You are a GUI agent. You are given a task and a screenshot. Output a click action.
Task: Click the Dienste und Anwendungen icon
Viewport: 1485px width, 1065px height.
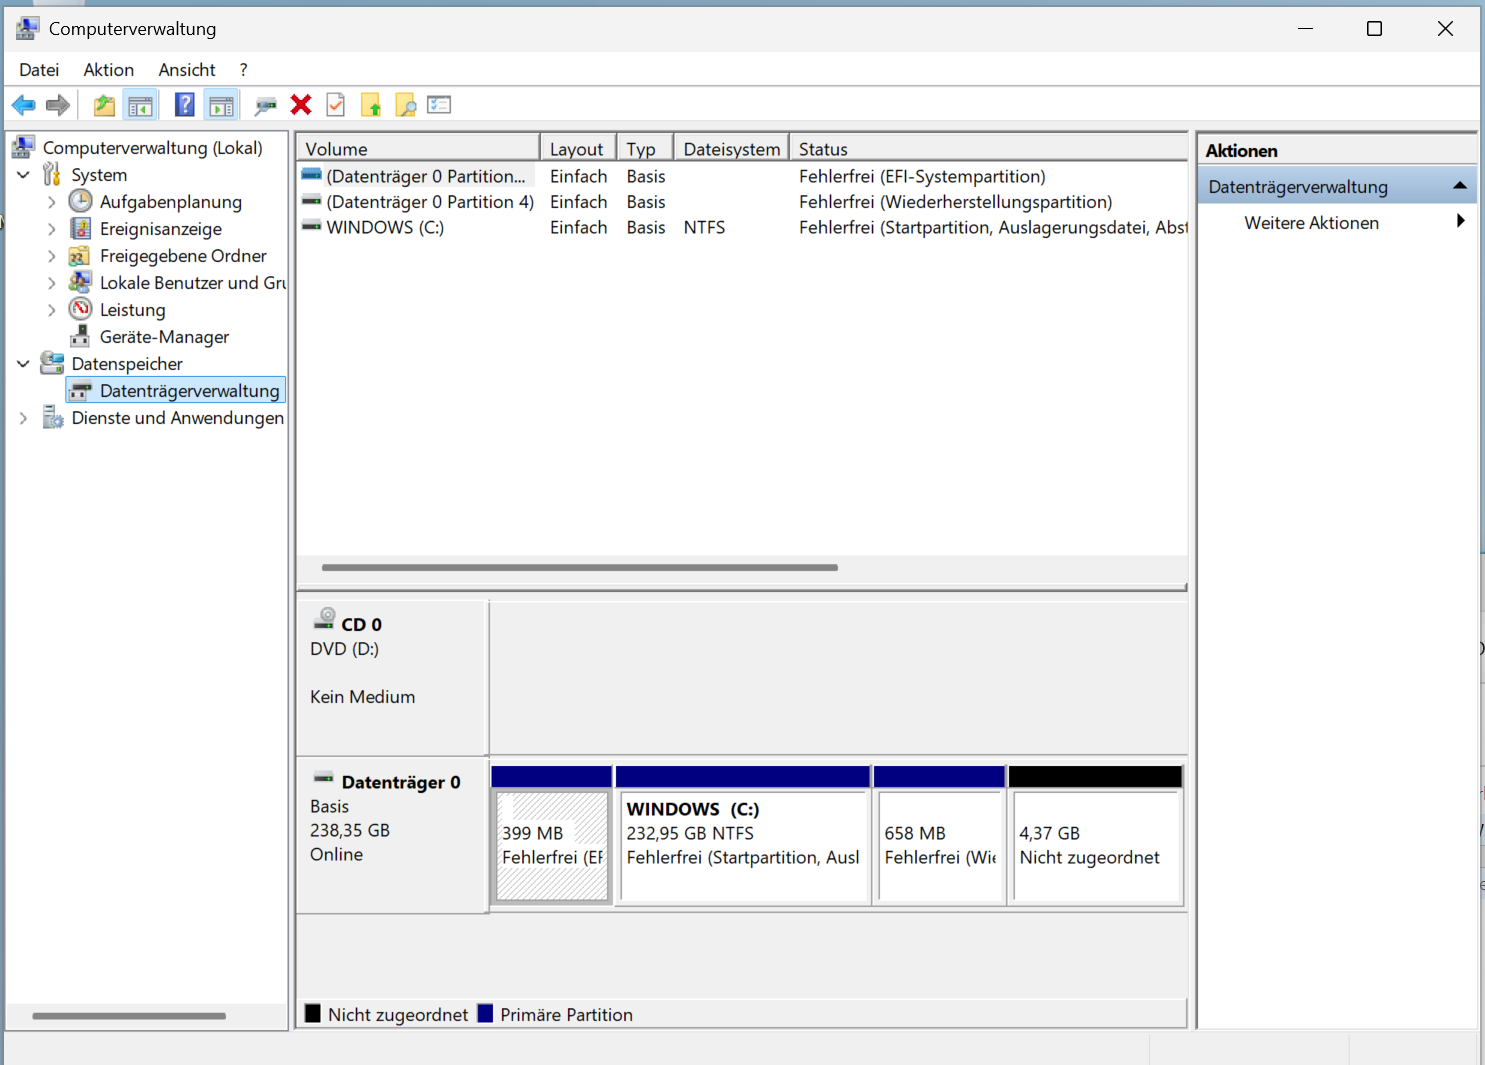click(52, 417)
